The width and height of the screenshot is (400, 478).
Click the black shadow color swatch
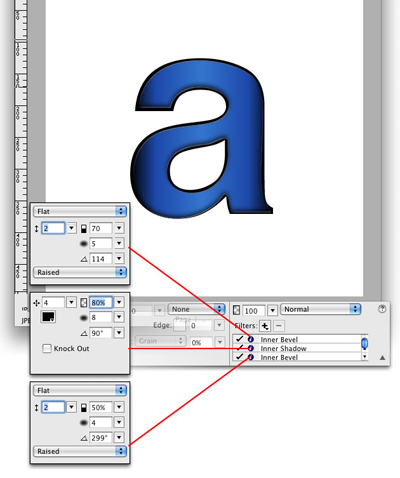pyautogui.click(x=48, y=317)
